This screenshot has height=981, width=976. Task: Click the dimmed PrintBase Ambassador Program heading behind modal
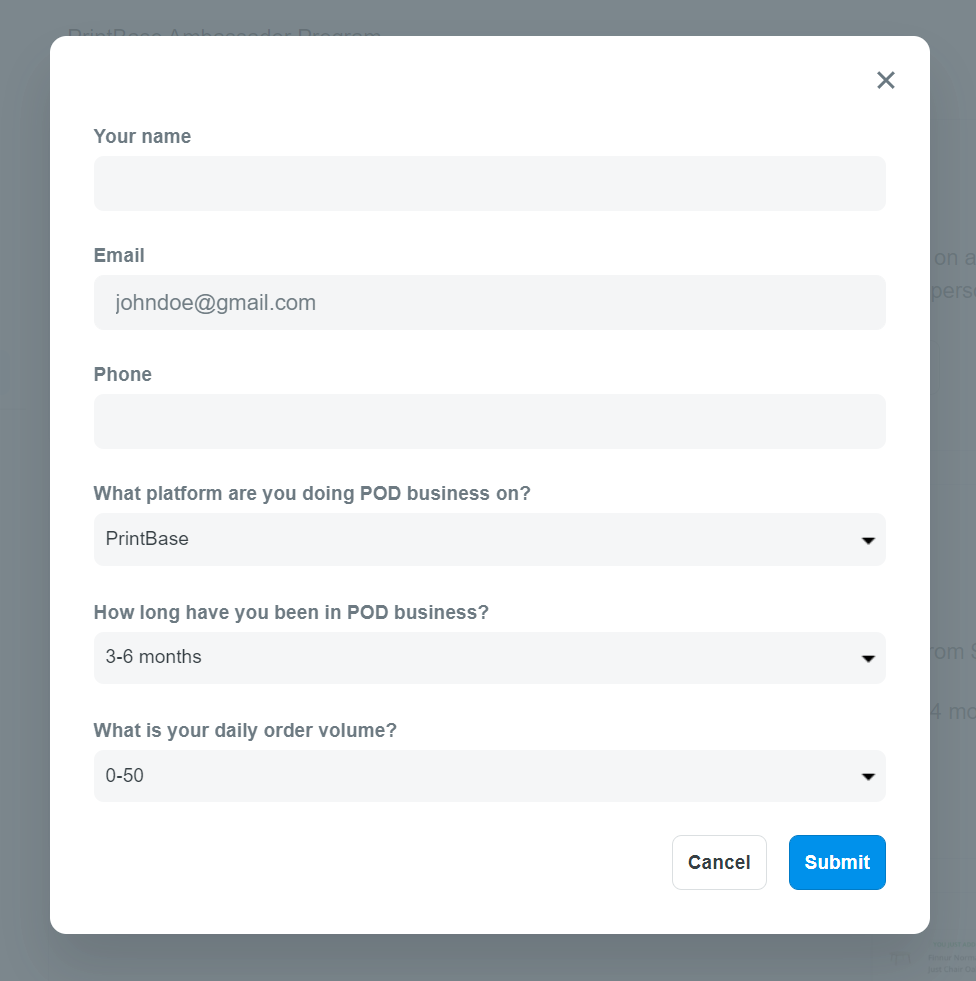(x=224, y=32)
